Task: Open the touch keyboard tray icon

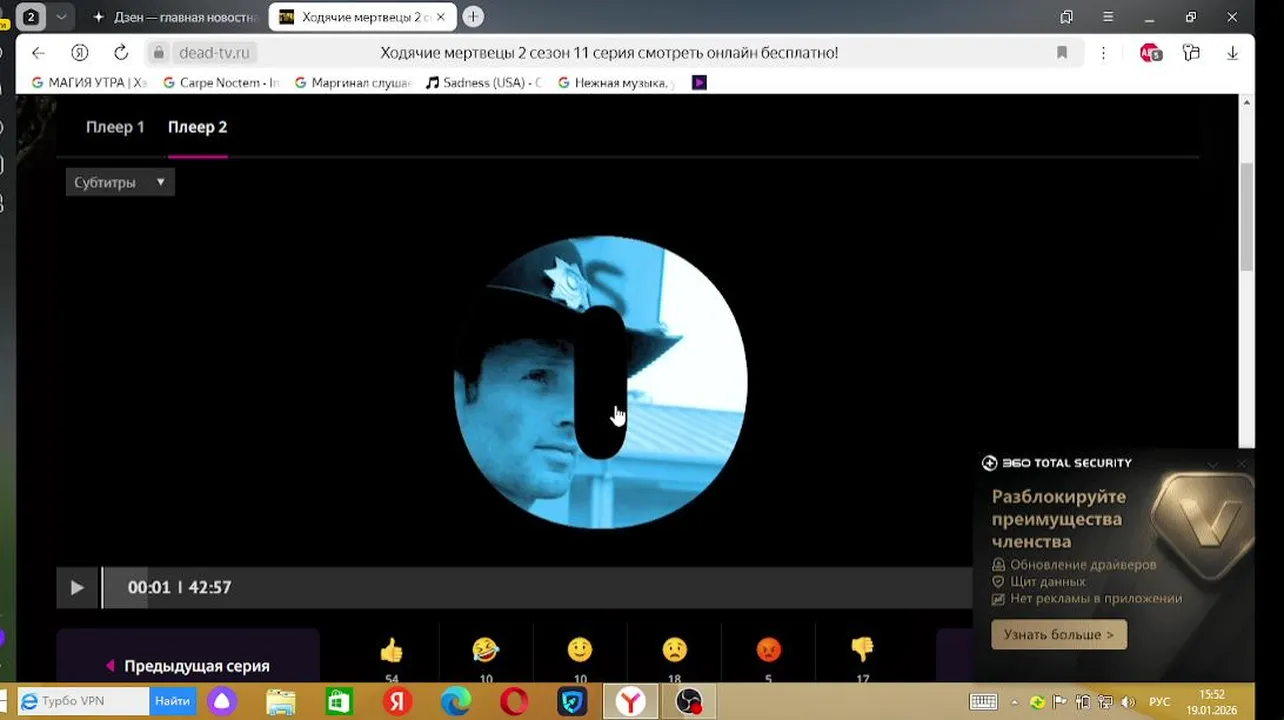Action: tap(983, 702)
